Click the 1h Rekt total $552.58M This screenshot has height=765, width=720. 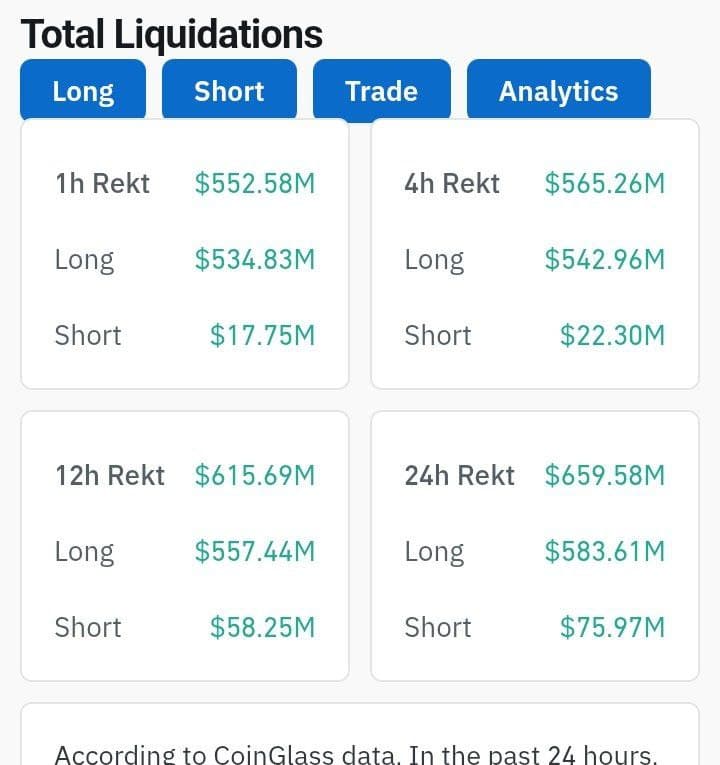[255, 184]
